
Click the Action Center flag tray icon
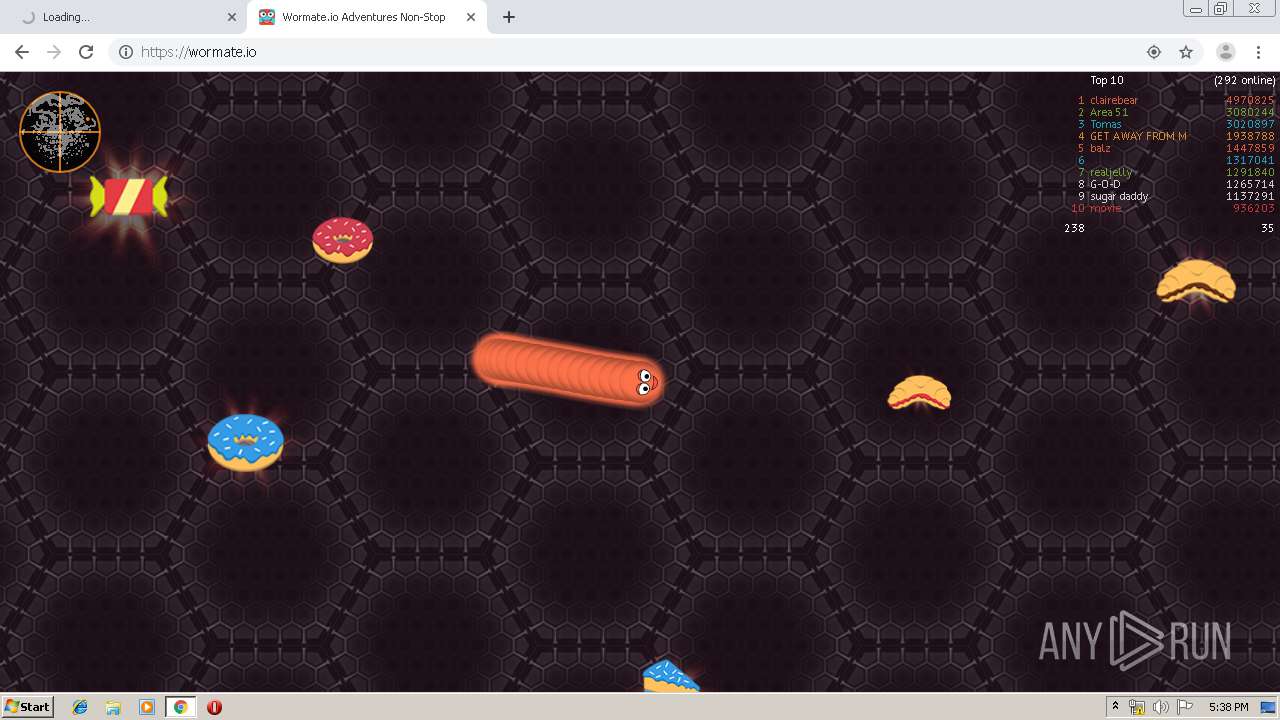[1185, 707]
